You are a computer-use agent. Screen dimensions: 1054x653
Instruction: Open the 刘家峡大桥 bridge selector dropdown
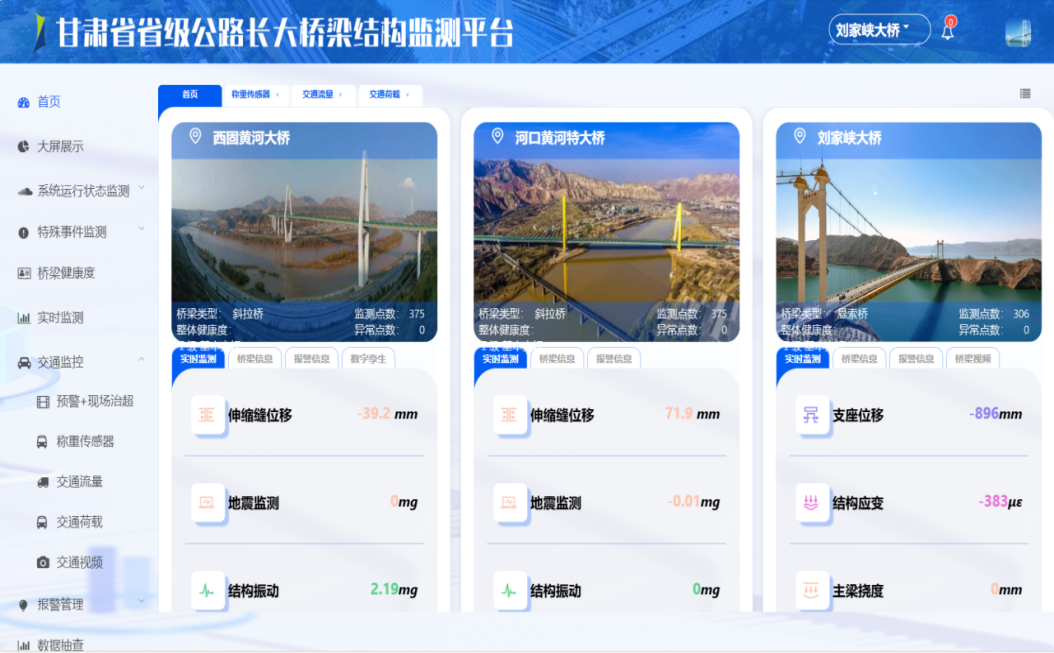pyautogui.click(x=879, y=30)
